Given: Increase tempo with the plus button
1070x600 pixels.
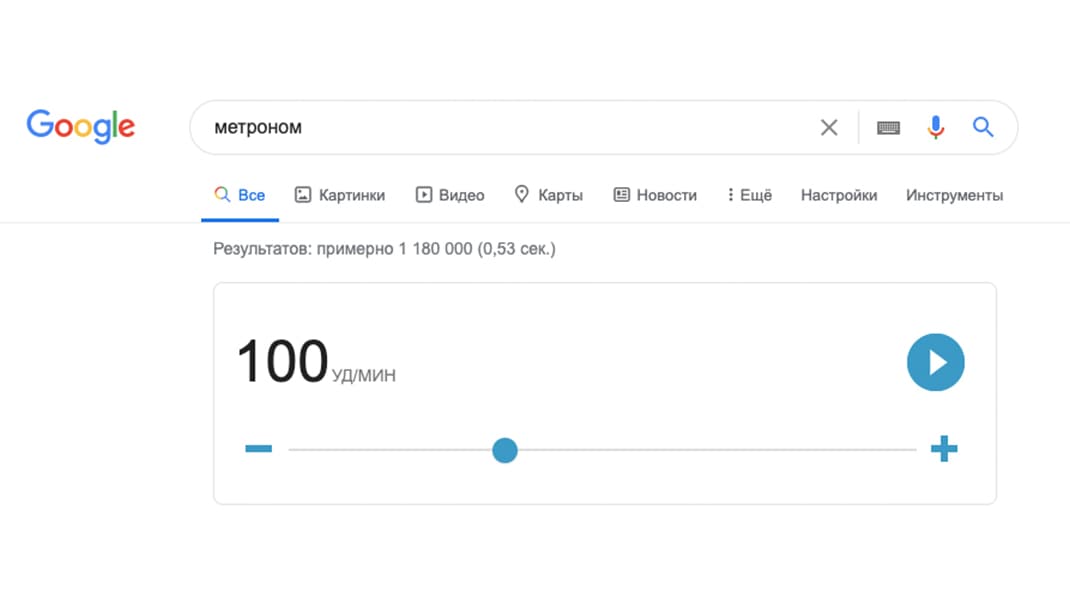Looking at the screenshot, I should 944,449.
